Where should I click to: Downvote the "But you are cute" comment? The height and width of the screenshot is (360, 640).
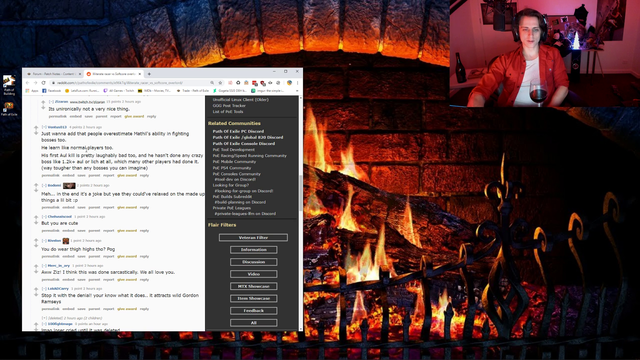[36, 223]
